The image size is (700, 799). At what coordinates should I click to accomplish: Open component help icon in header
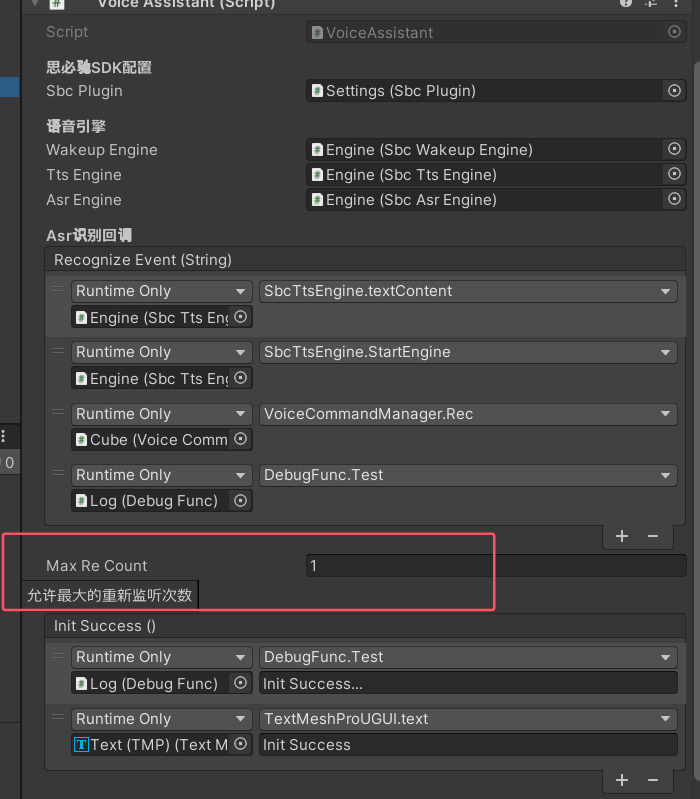626,3
